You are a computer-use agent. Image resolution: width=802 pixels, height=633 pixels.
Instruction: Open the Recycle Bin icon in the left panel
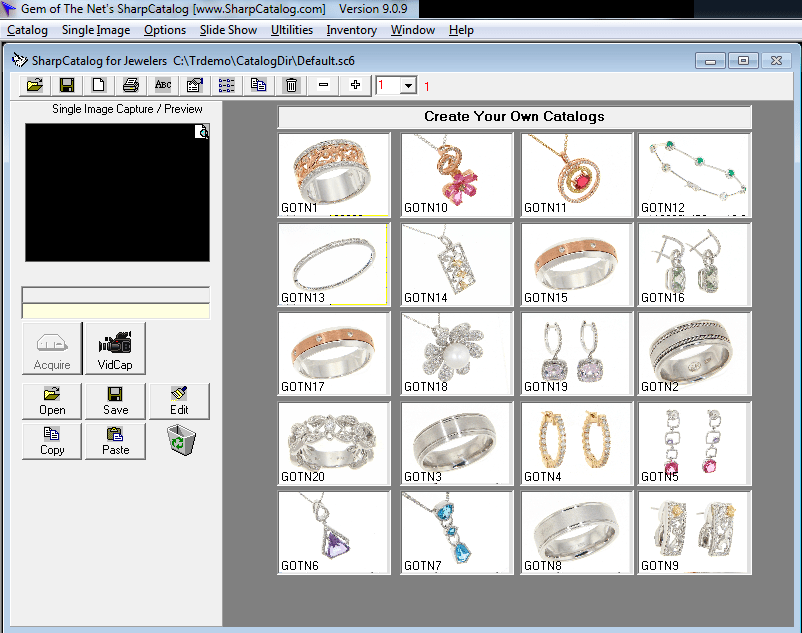click(x=181, y=440)
